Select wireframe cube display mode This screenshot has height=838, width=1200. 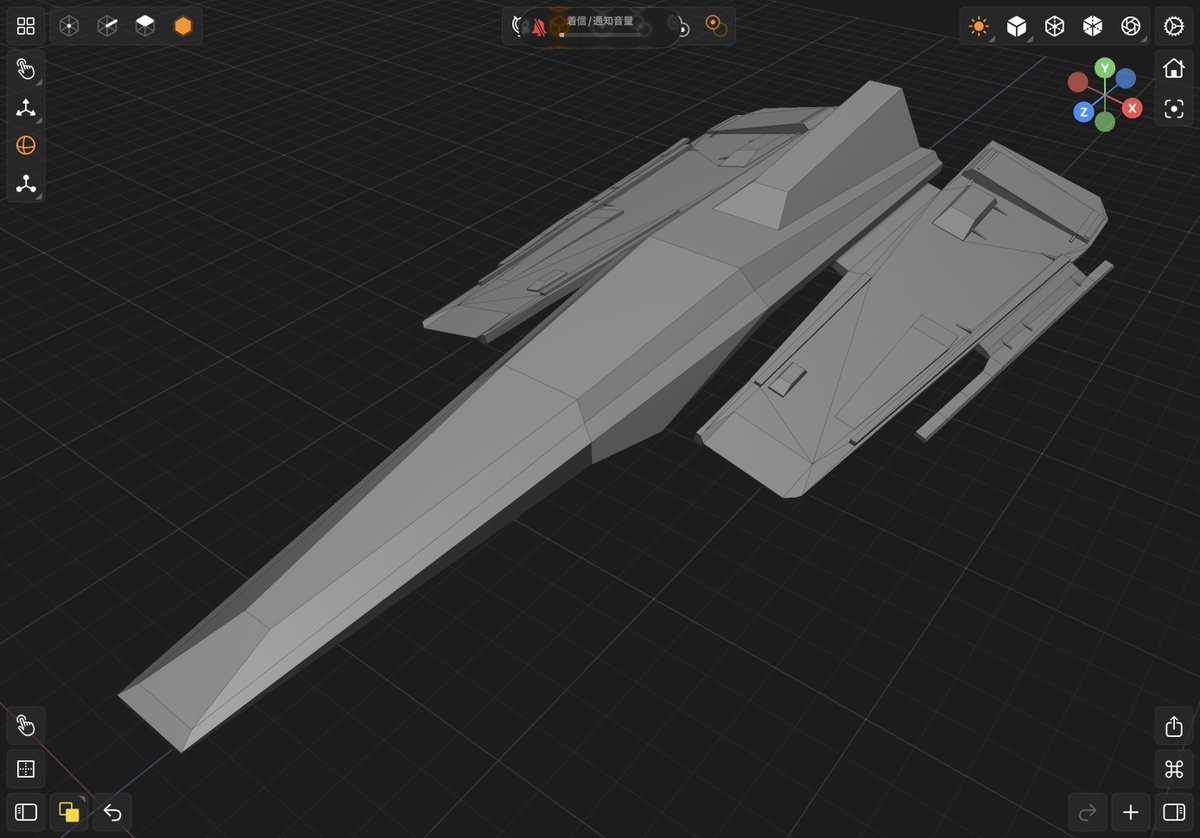(1055, 26)
